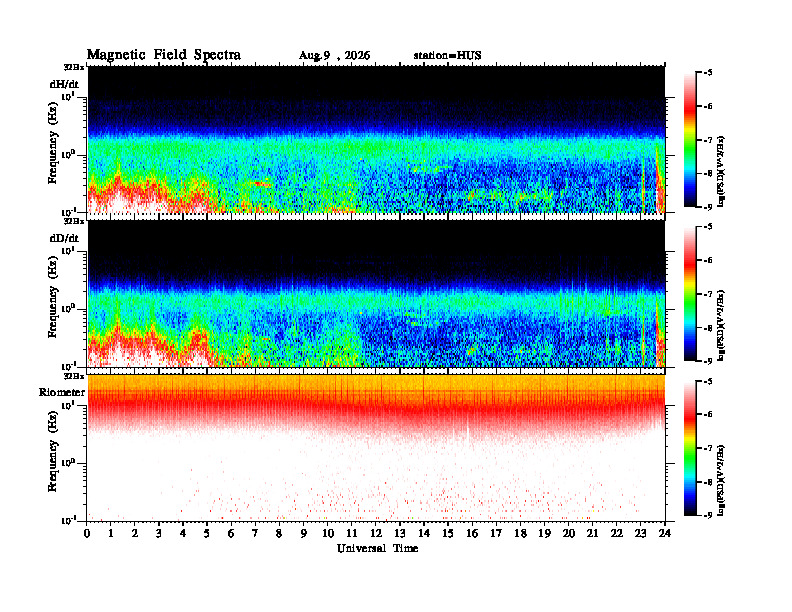Click the "dH/dt" panel label

[x=64, y=84]
